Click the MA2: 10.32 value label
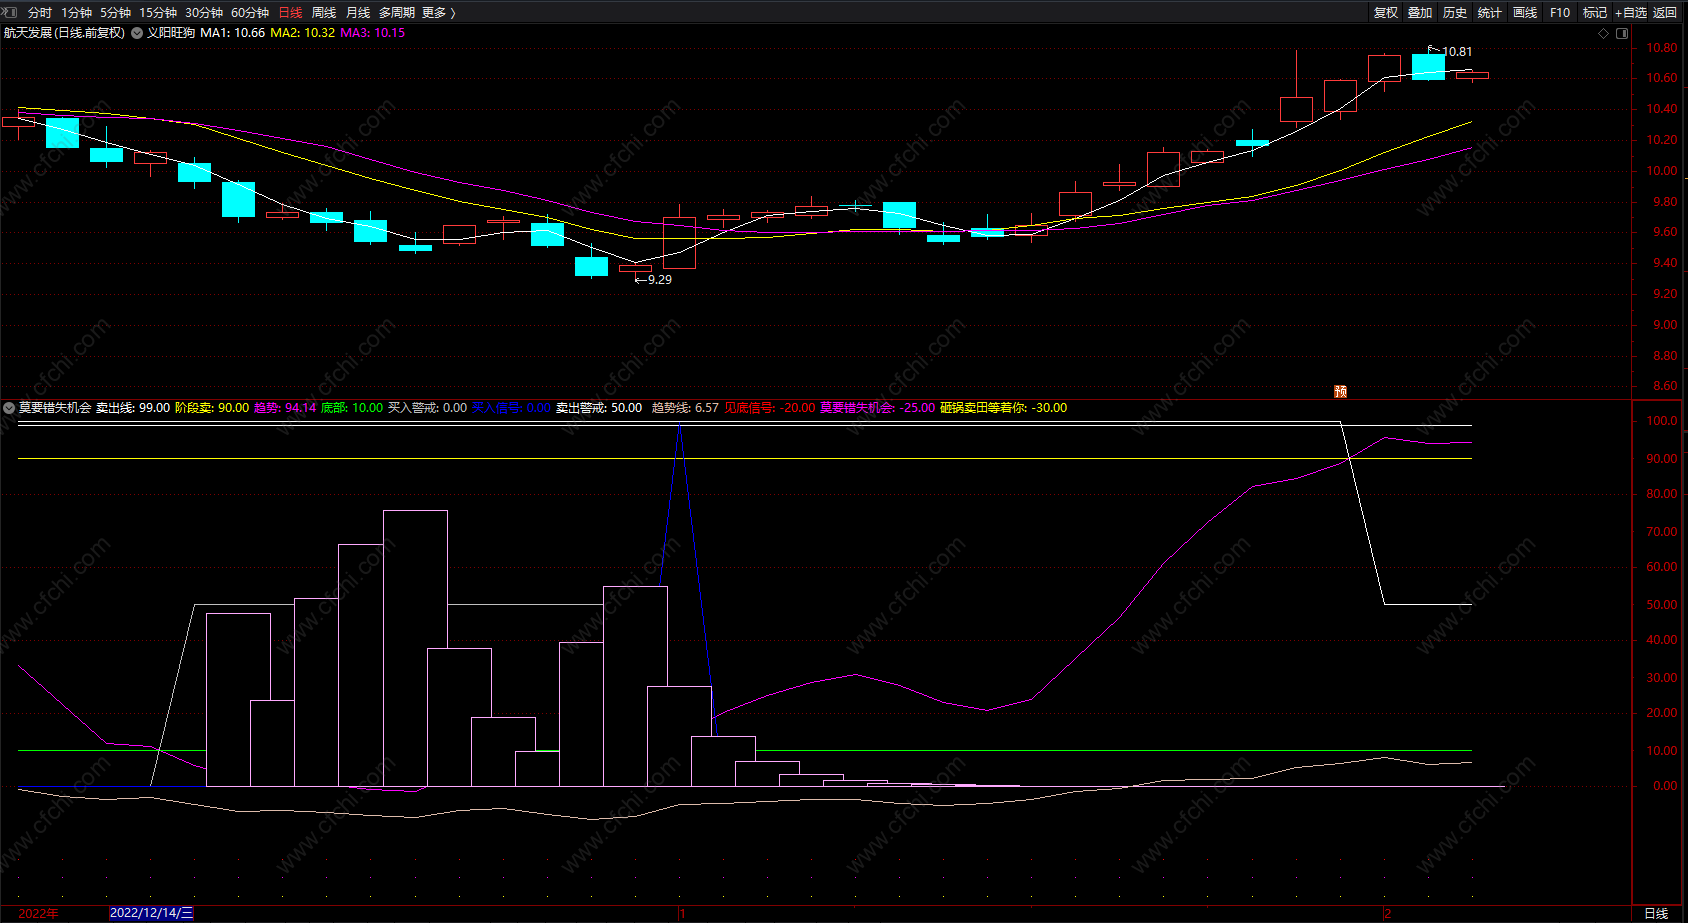Screen dimensions: 1688x923 point(303,33)
